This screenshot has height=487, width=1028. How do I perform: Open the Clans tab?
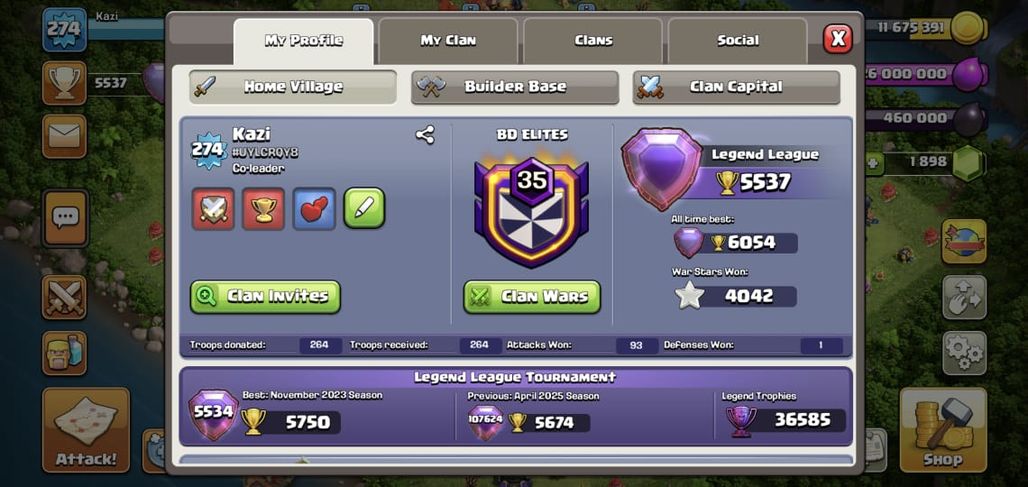point(593,41)
